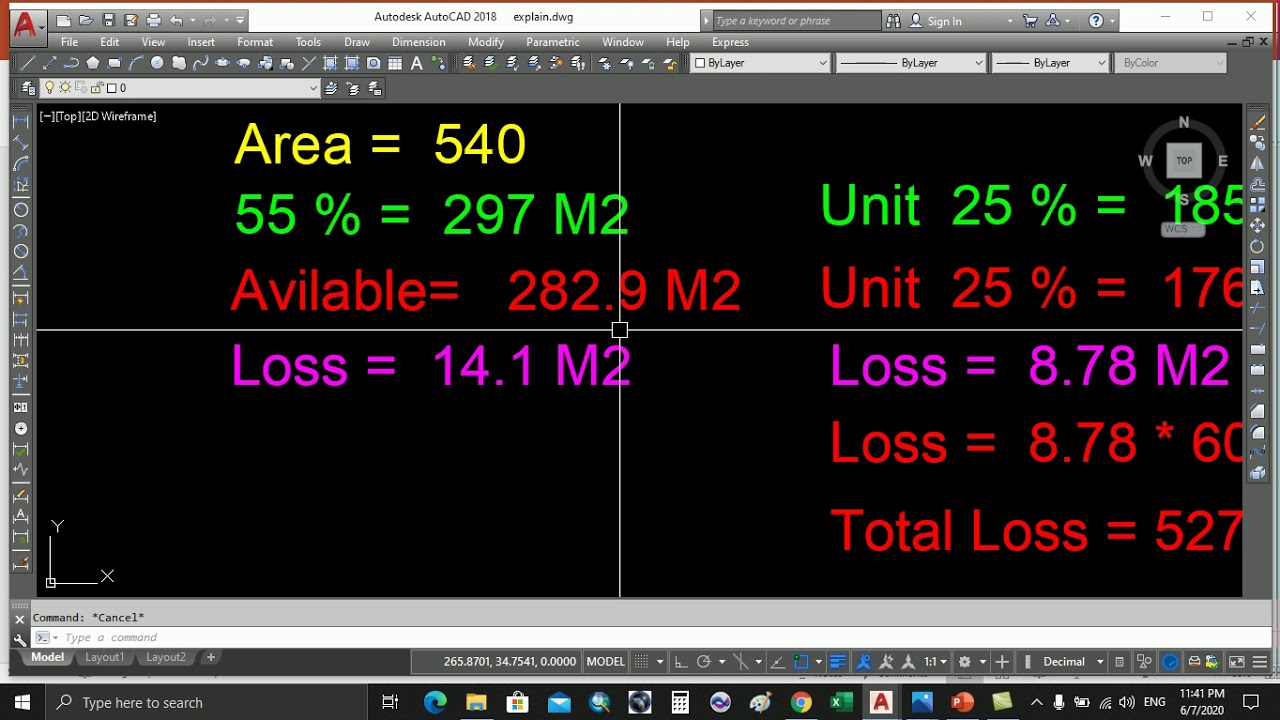The height and width of the screenshot is (720, 1280).
Task: Select the Circle draw tool
Action: coord(157,63)
